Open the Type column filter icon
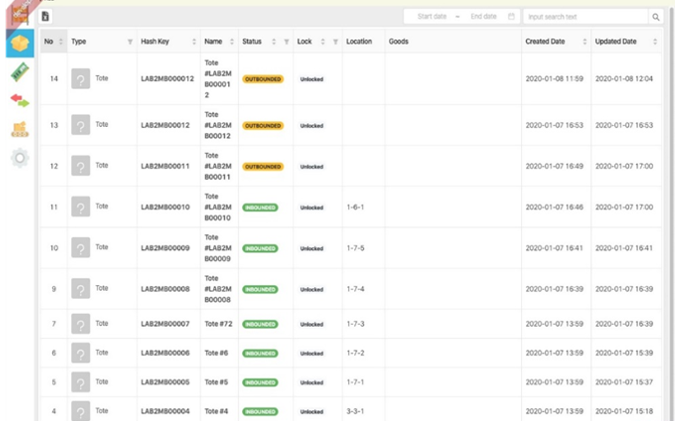The height and width of the screenshot is (421, 675). [x=130, y=42]
